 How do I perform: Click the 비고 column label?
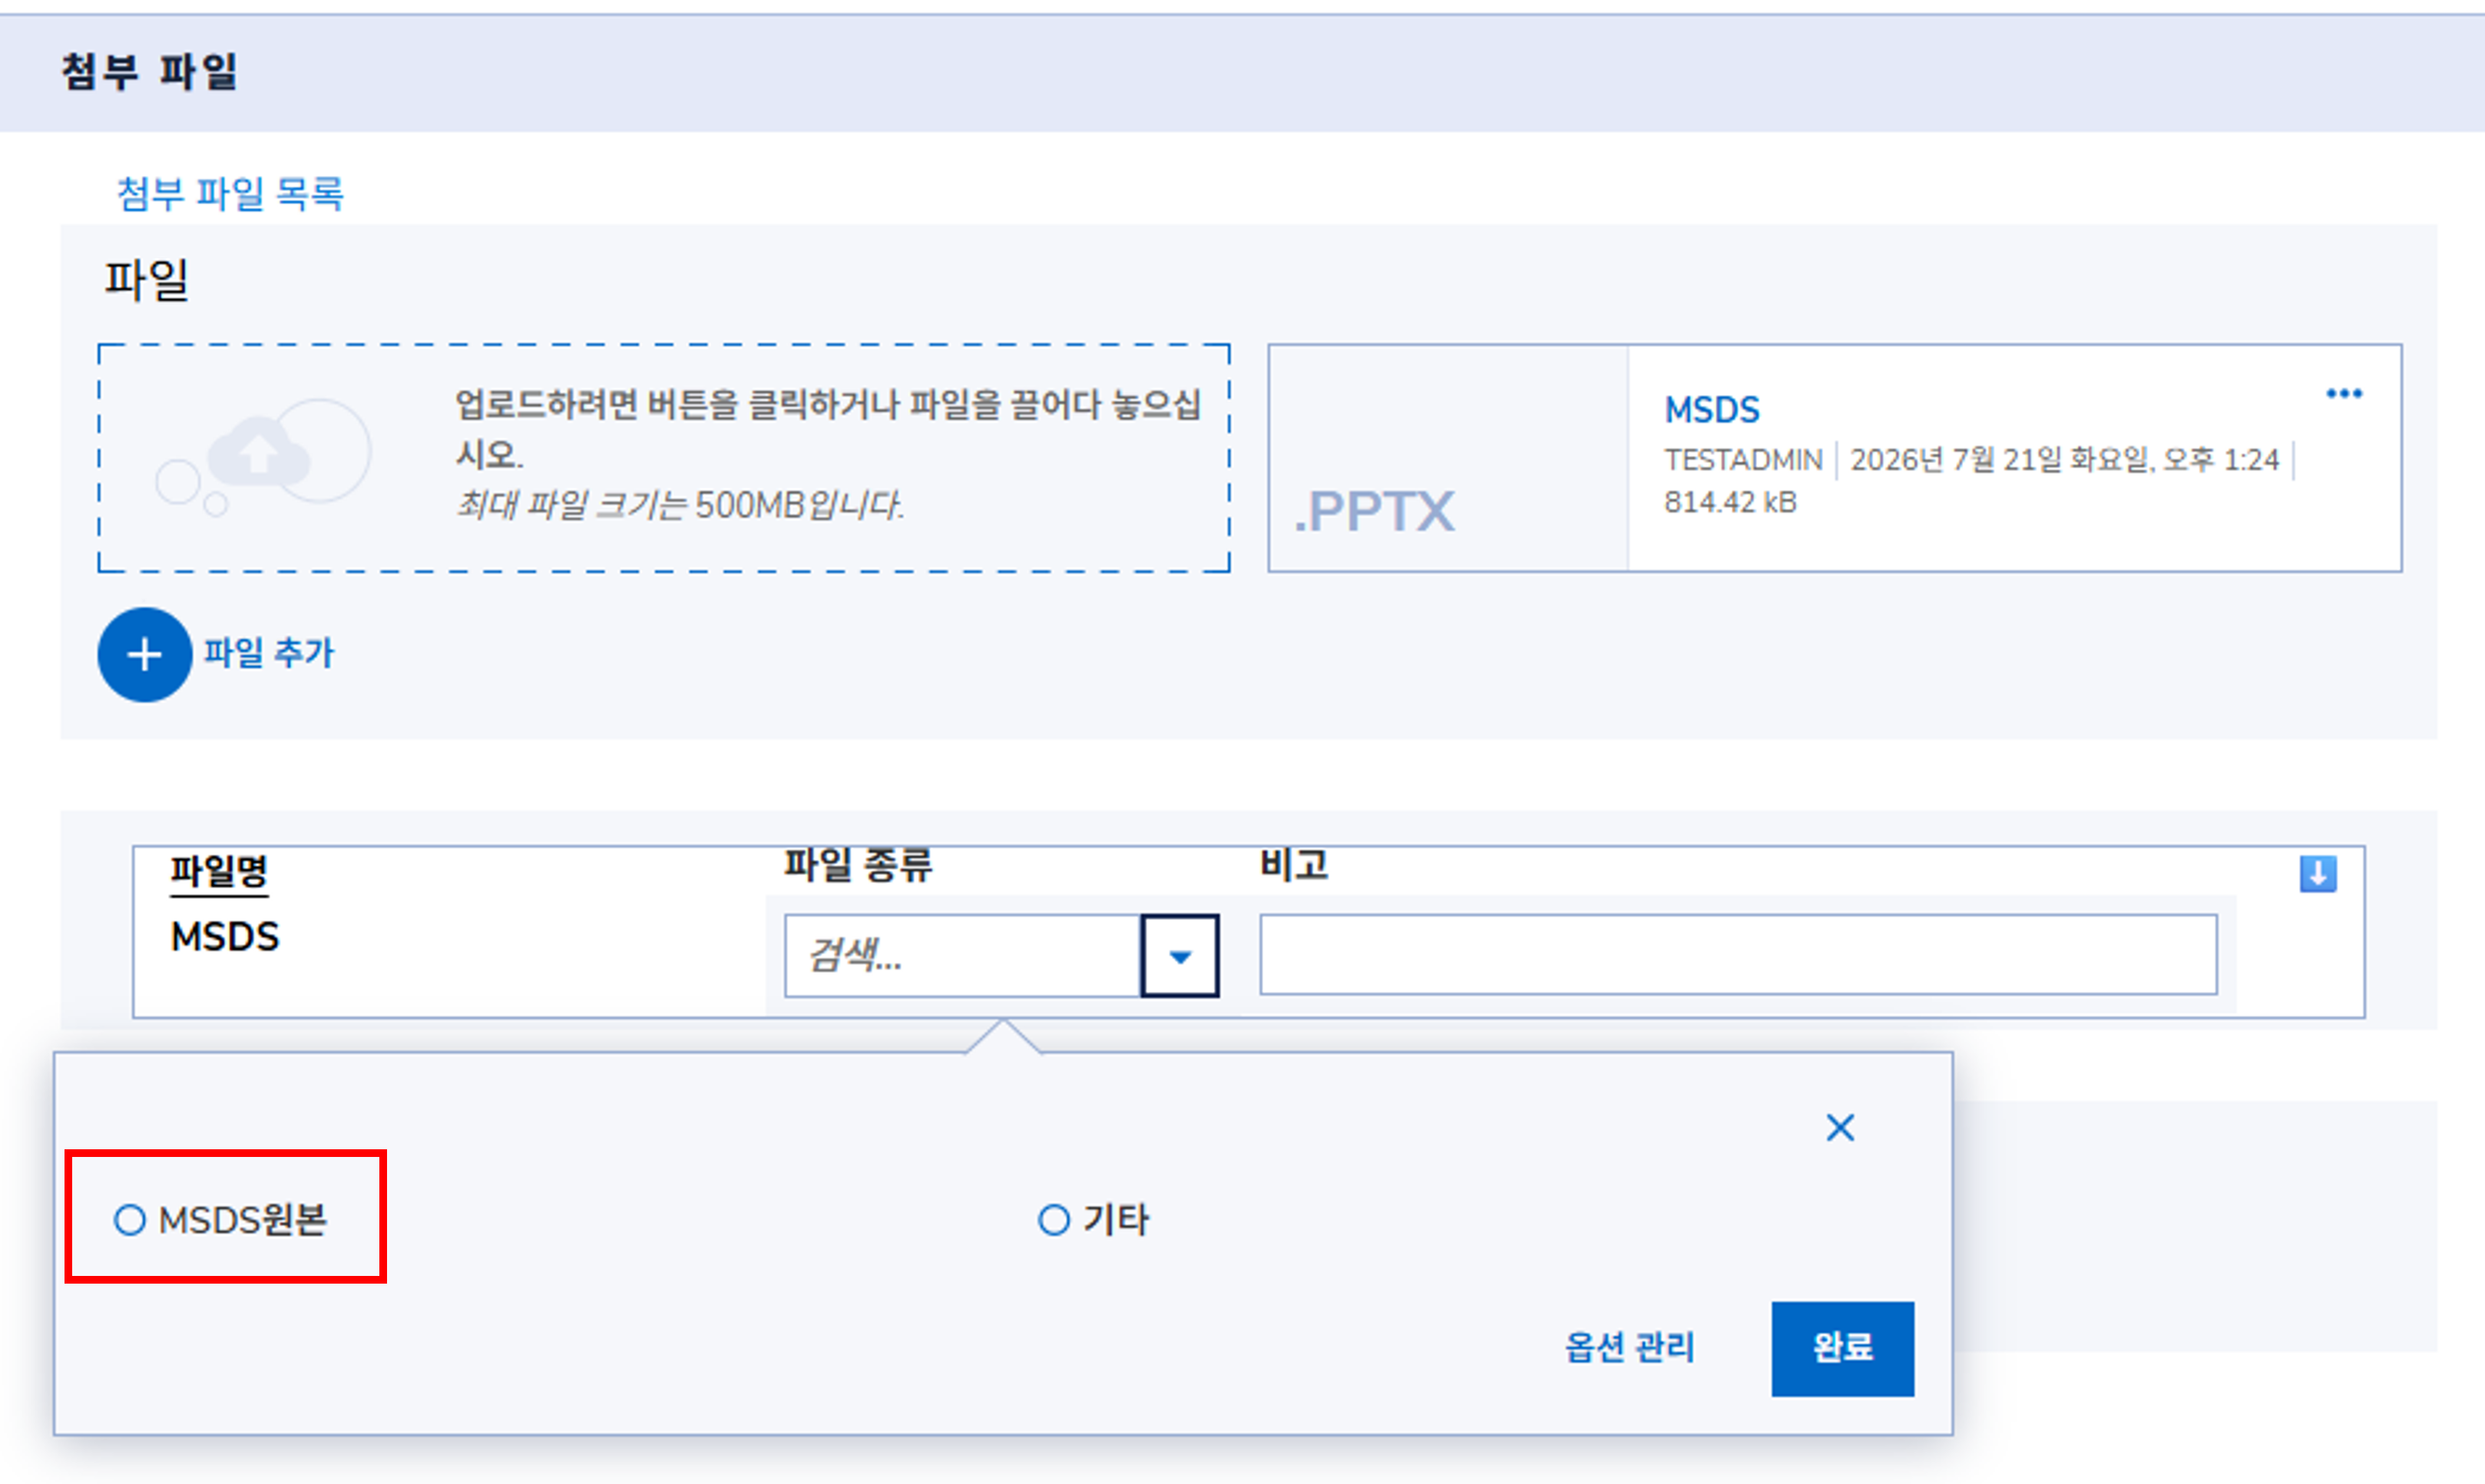(1294, 865)
